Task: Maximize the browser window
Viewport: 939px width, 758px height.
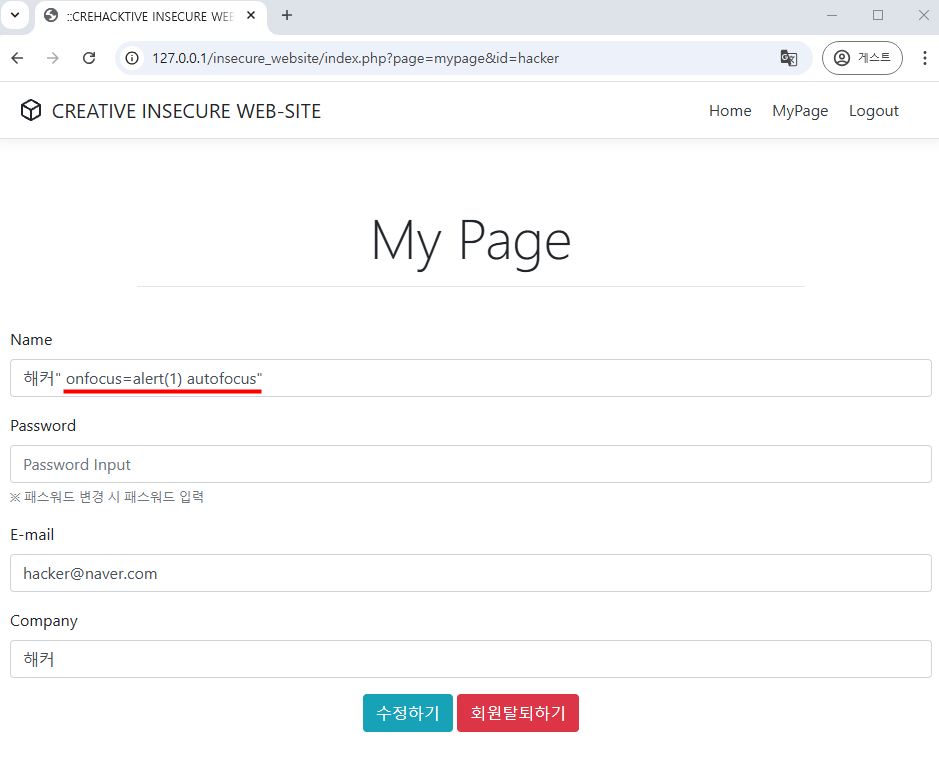Action: click(878, 16)
